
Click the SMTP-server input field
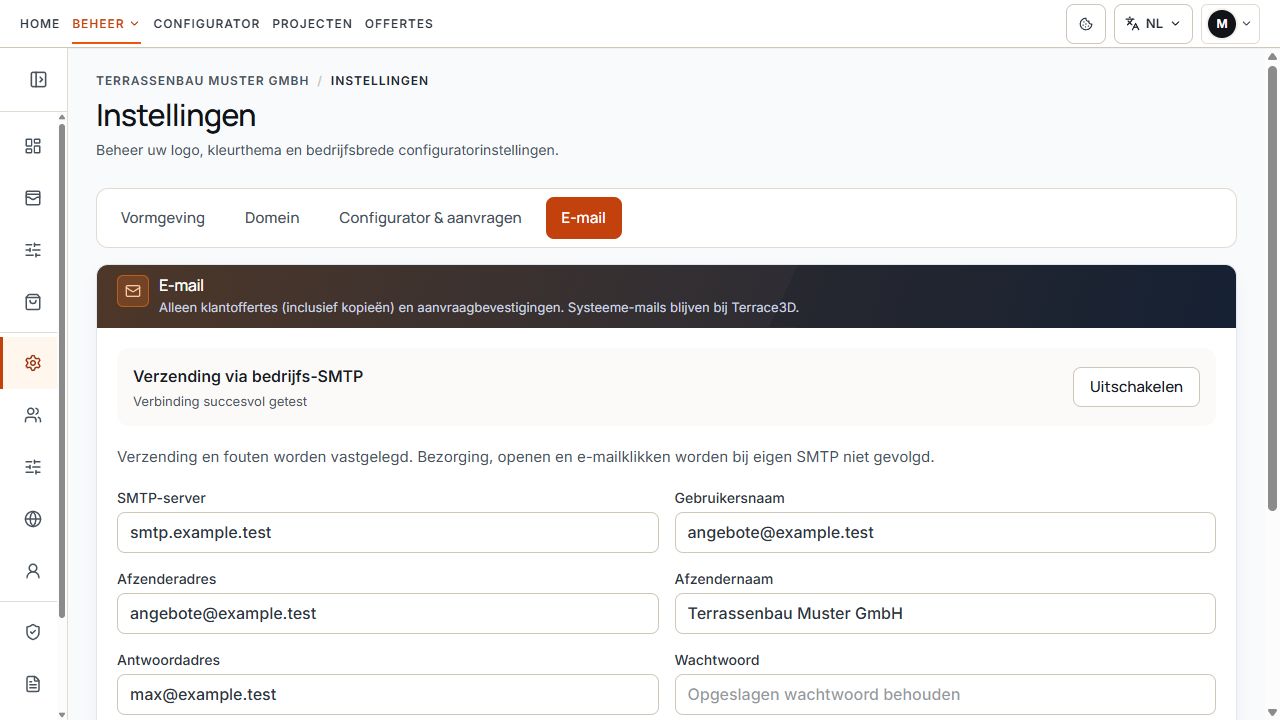point(388,533)
